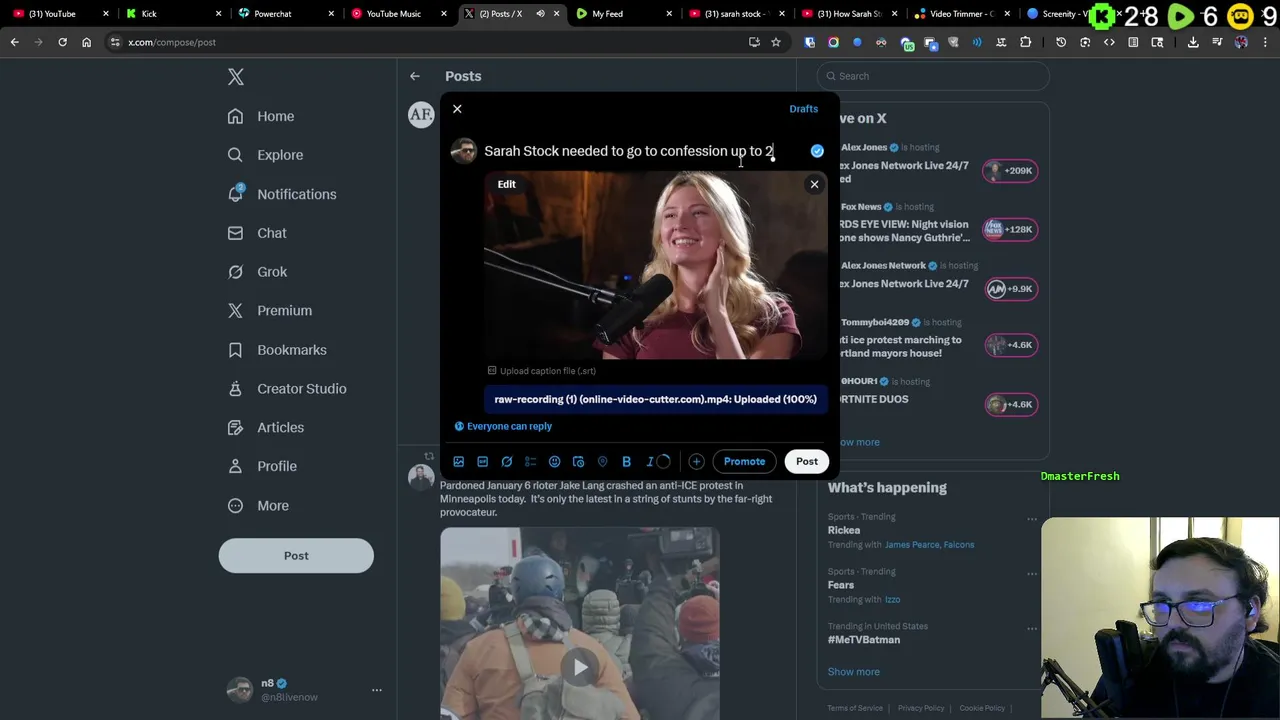Go back from Posts page
The height and width of the screenshot is (720, 1280).
415,76
